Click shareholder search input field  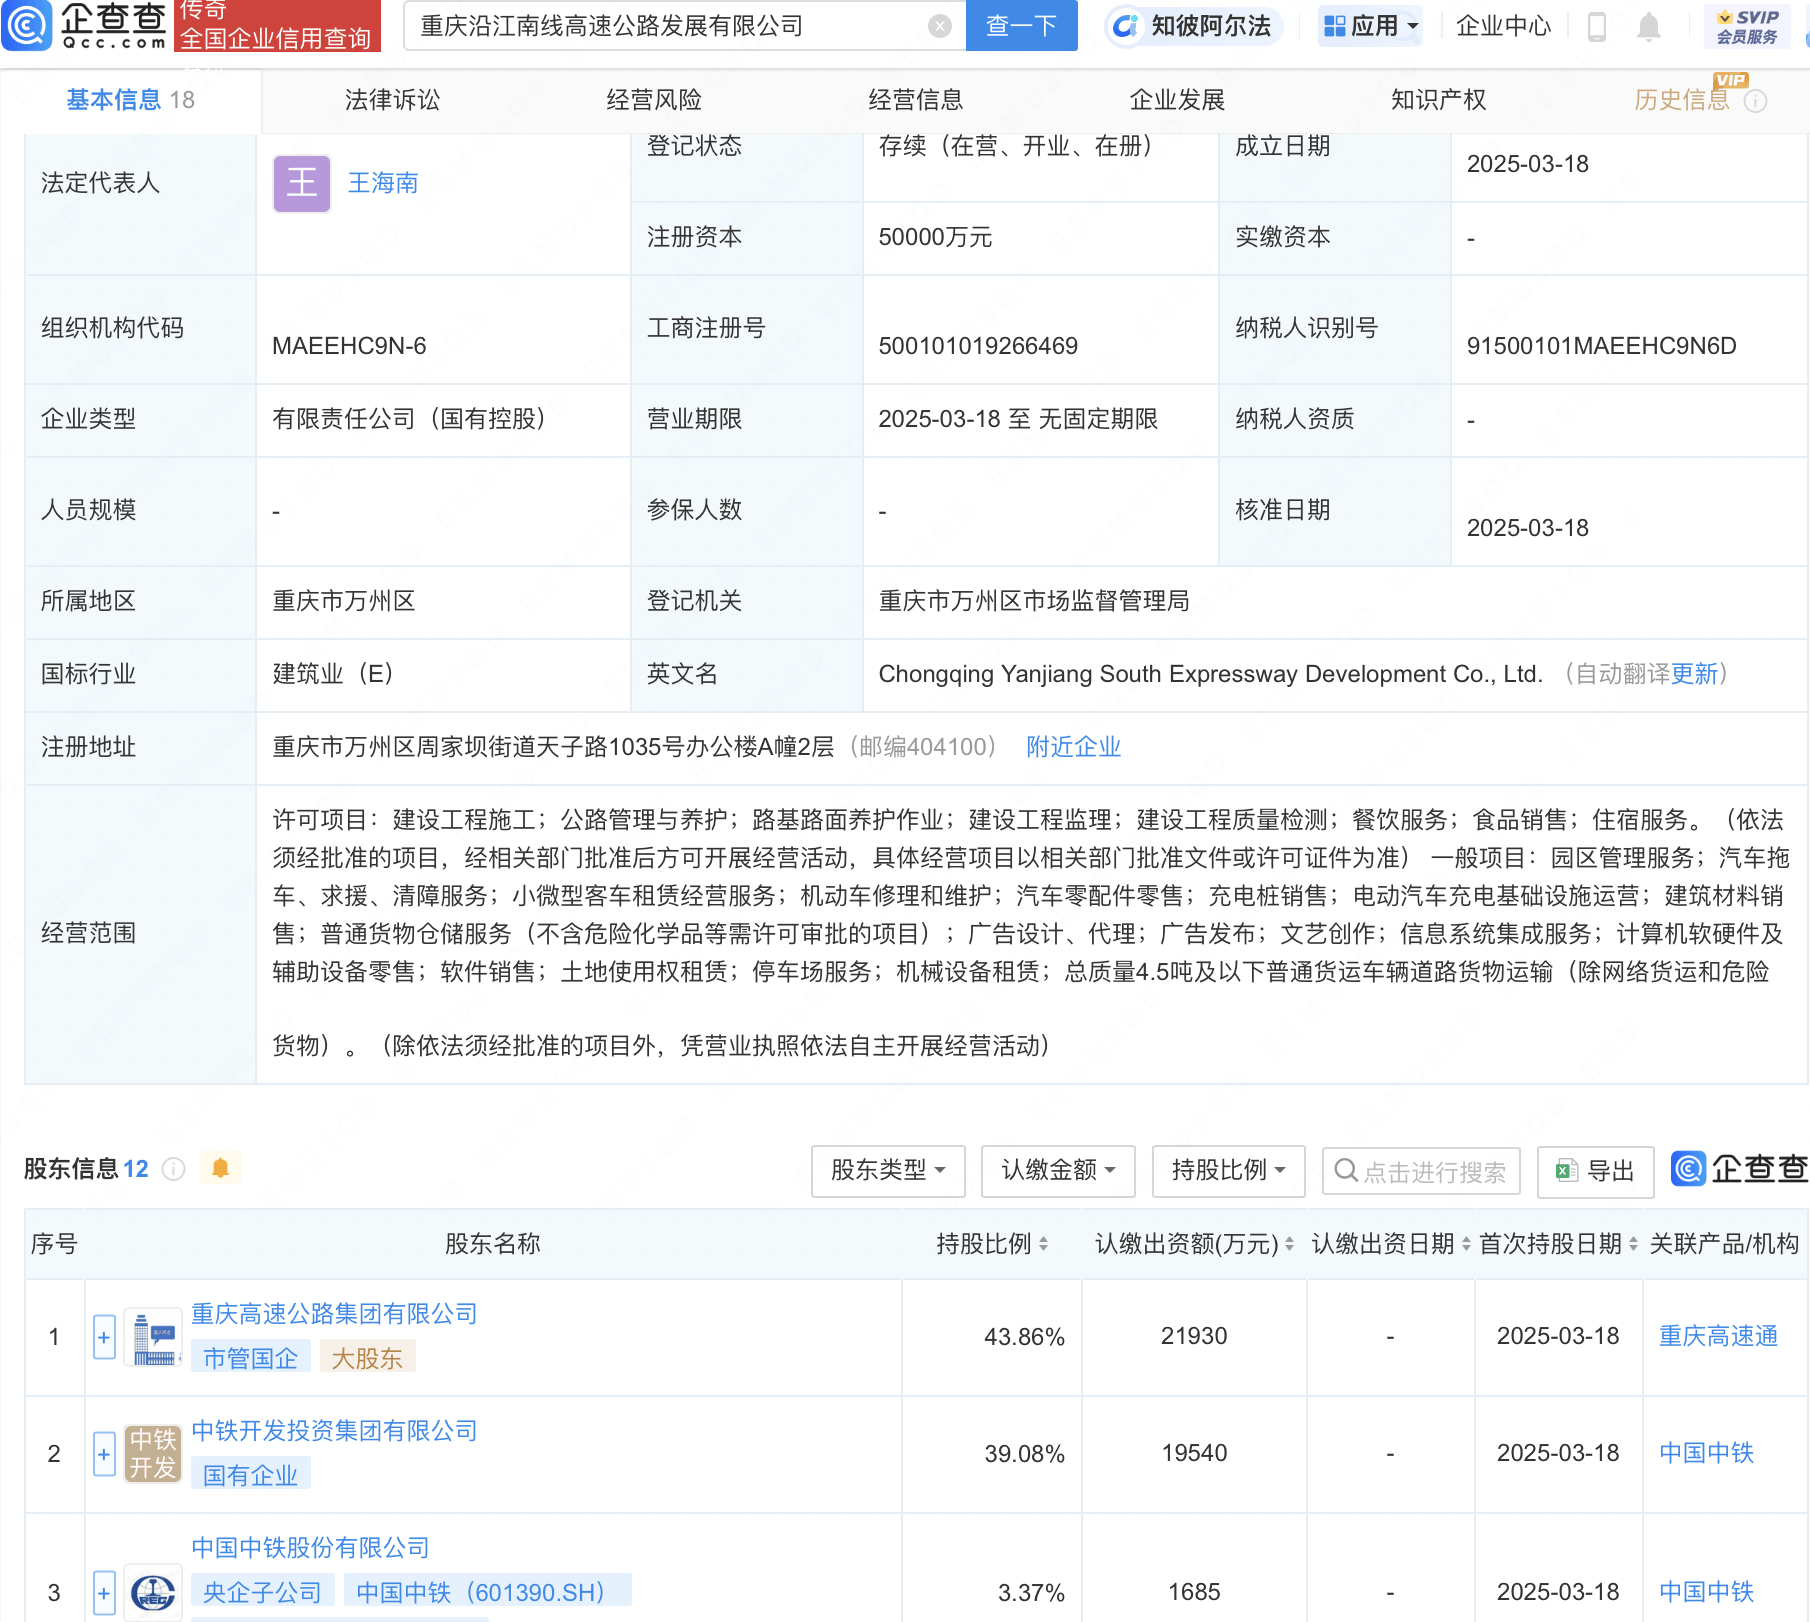pos(1421,1171)
